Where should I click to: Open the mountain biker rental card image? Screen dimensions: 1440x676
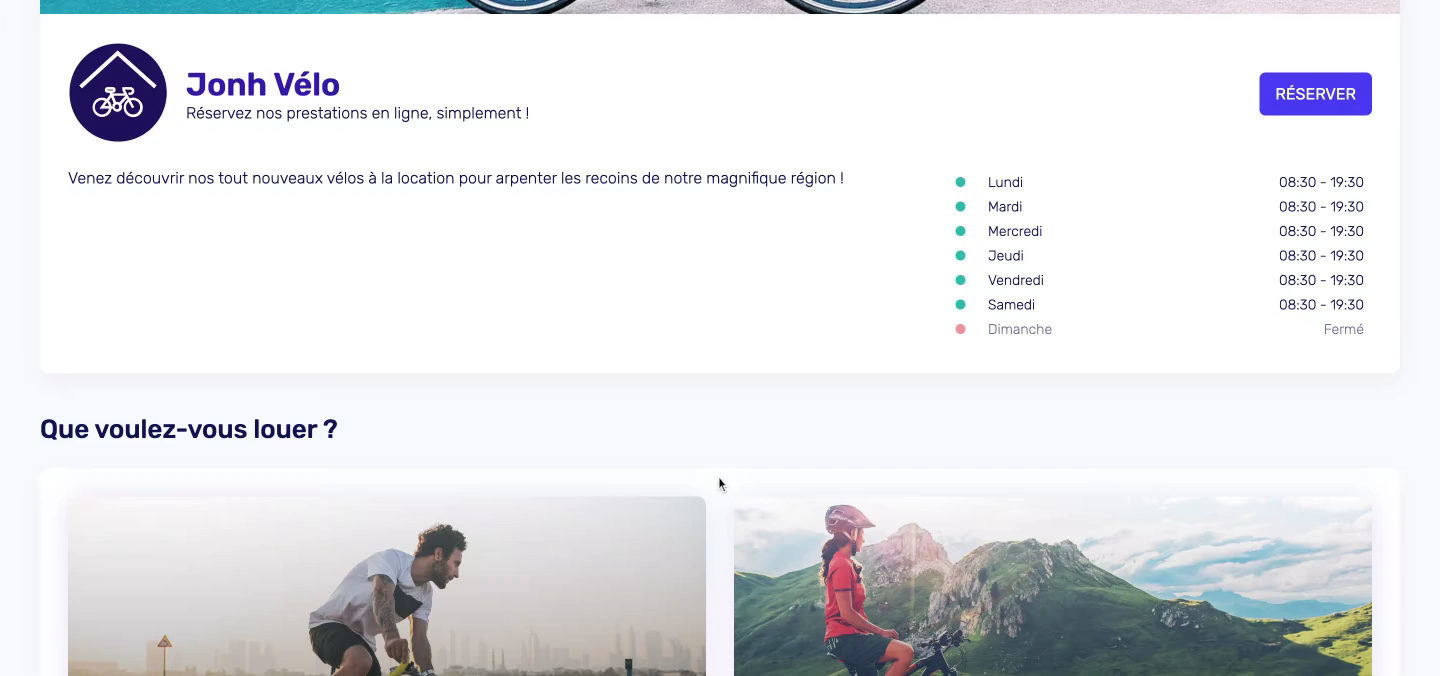point(1053,586)
